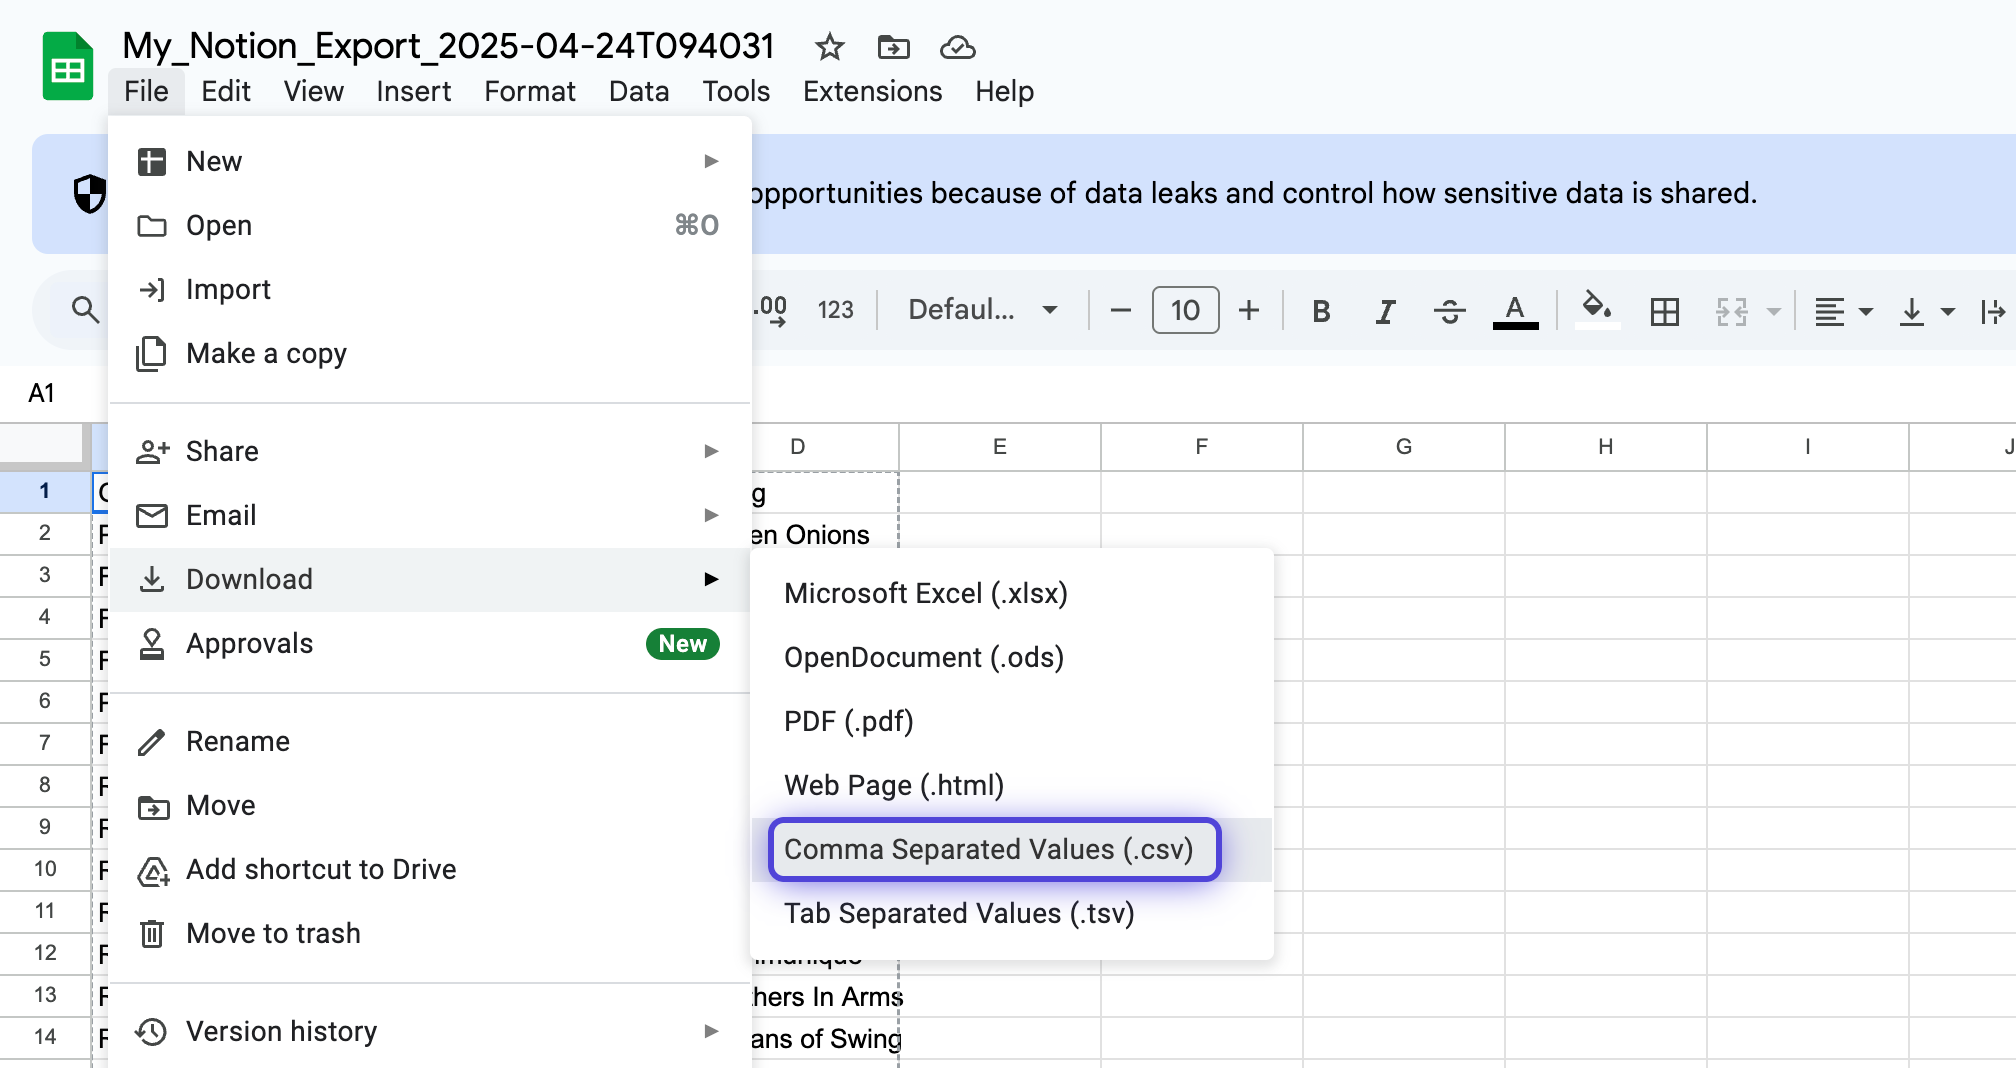
Task: Expand the merge cells dropdown arrow
Action: [1774, 311]
